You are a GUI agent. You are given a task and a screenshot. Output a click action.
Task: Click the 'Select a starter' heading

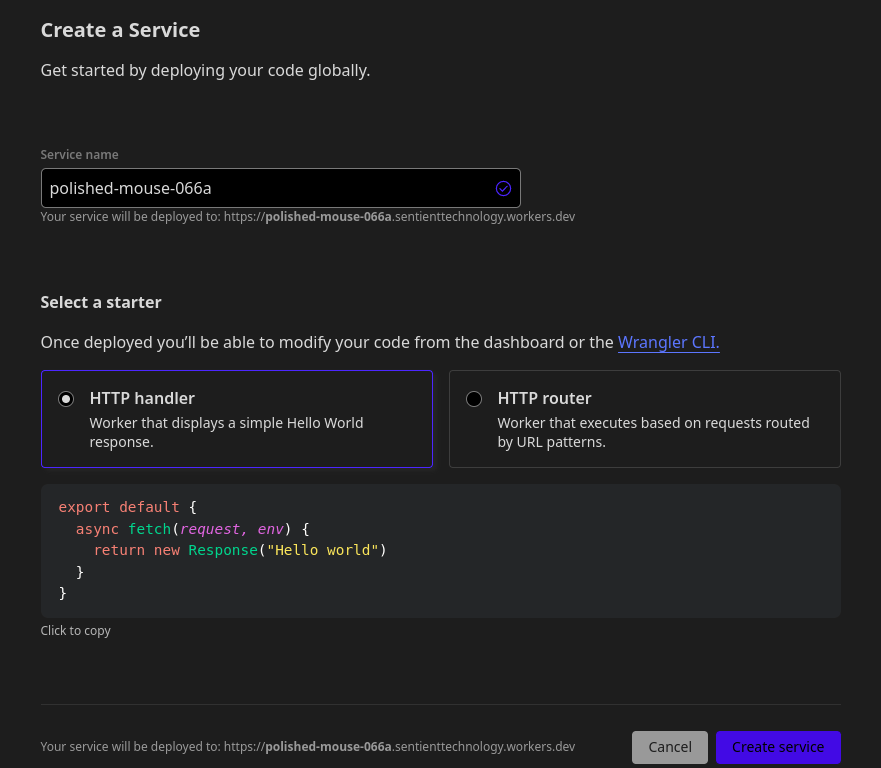[x=101, y=302]
